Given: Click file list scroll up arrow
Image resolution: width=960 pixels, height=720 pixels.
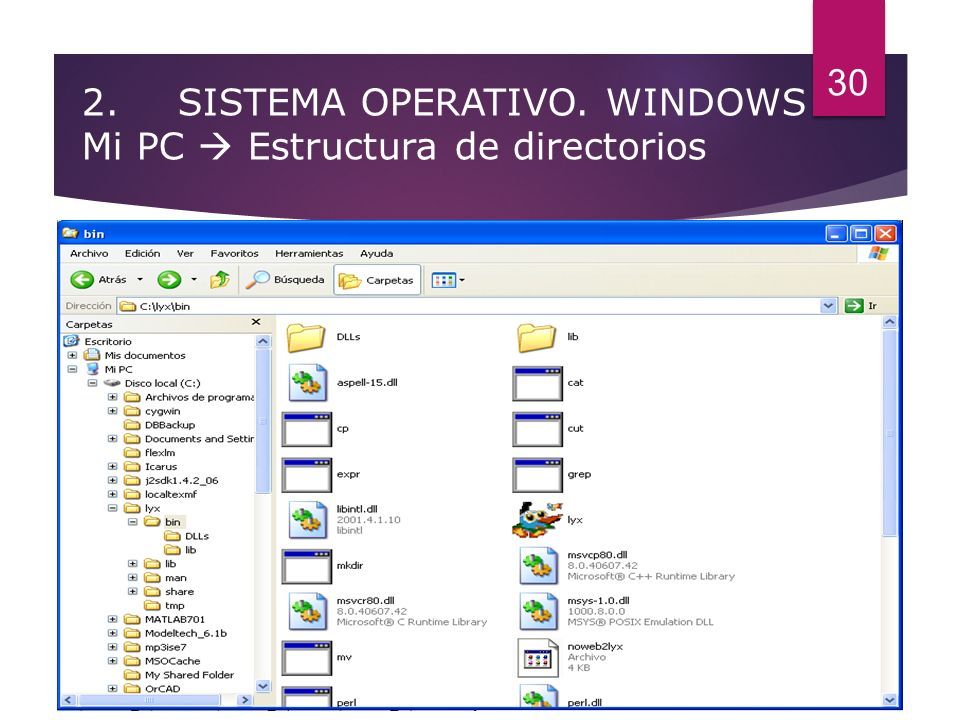Looking at the screenshot, I should [890, 322].
